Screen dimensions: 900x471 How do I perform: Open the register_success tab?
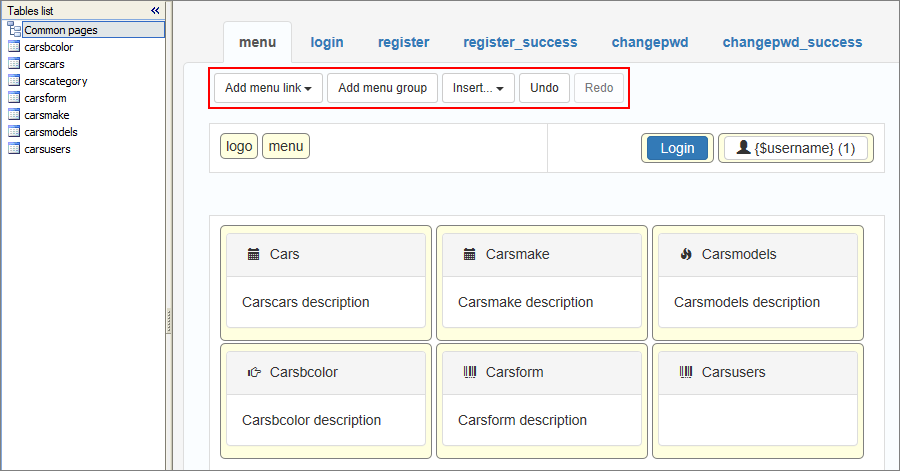point(520,42)
